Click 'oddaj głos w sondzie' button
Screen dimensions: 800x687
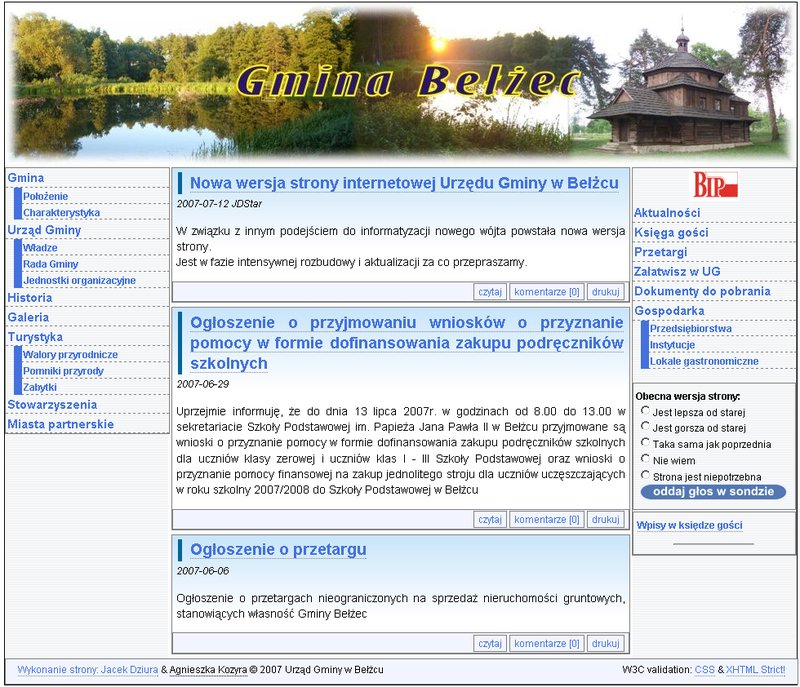[713, 492]
